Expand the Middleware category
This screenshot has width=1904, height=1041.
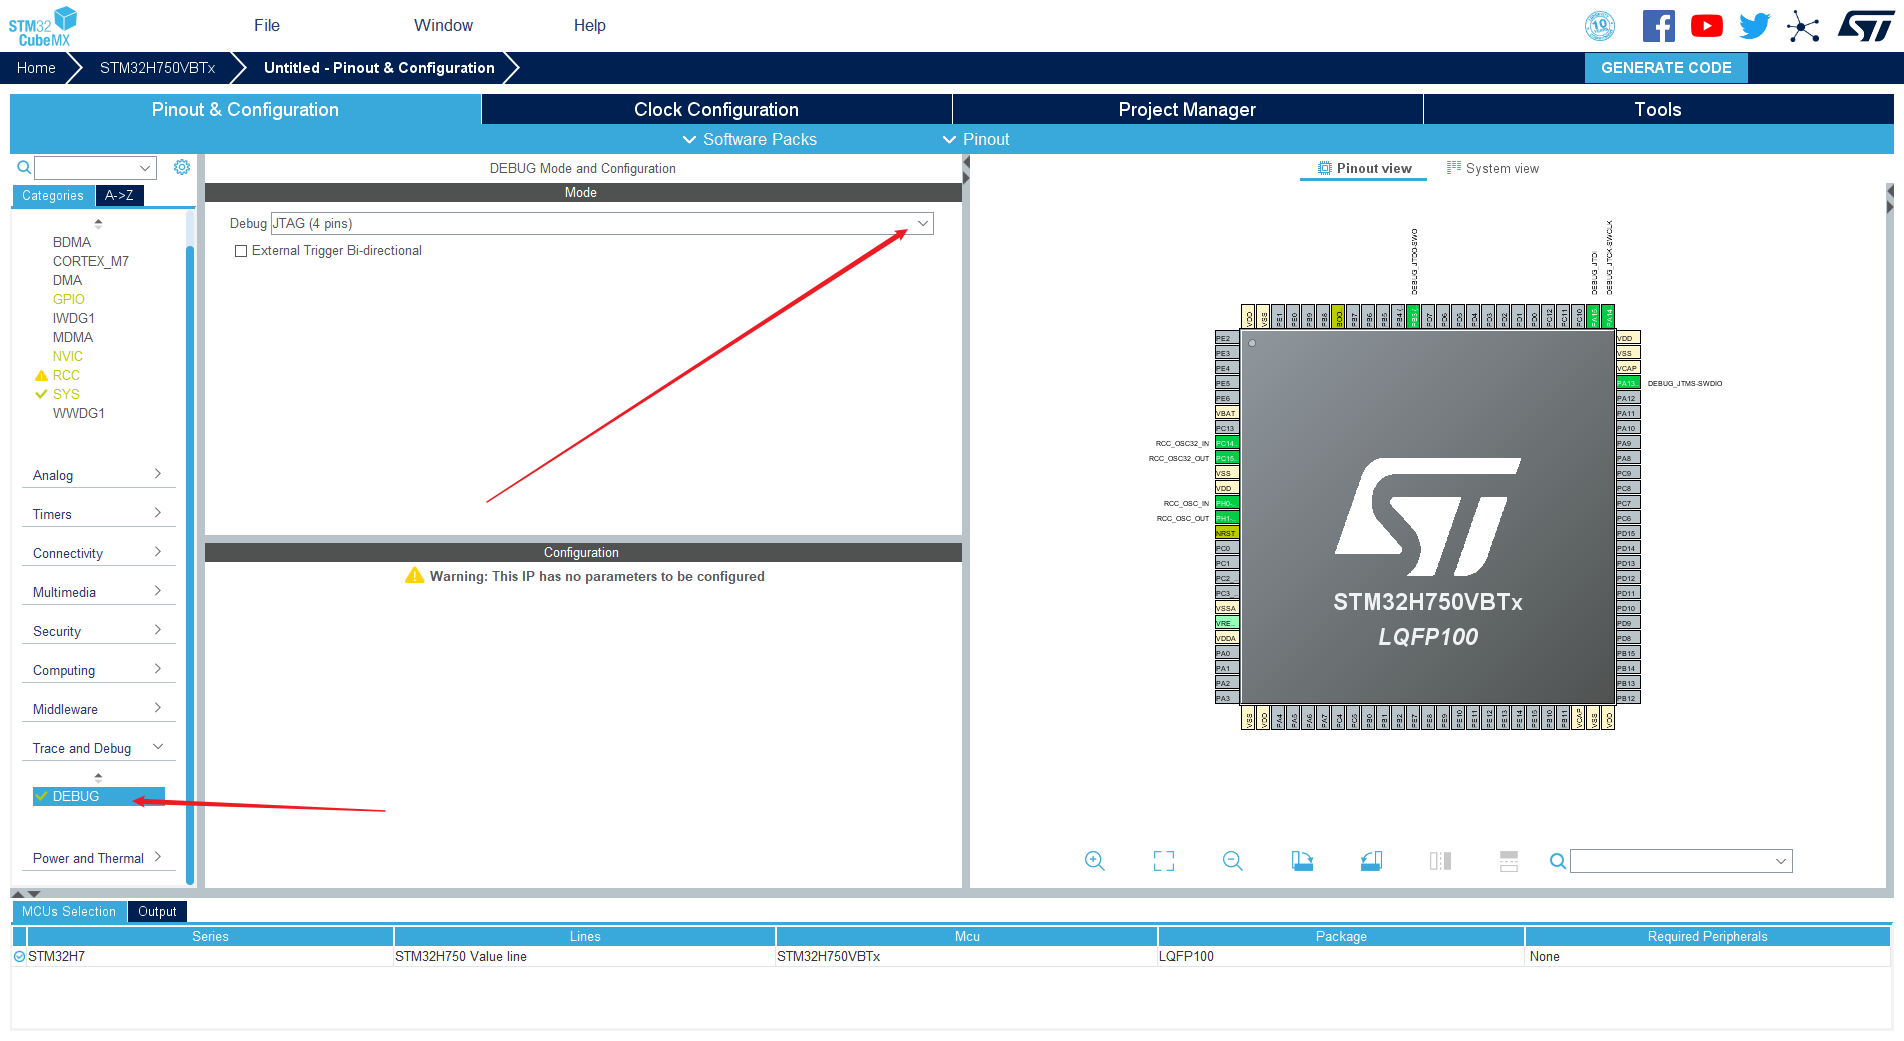pos(98,709)
